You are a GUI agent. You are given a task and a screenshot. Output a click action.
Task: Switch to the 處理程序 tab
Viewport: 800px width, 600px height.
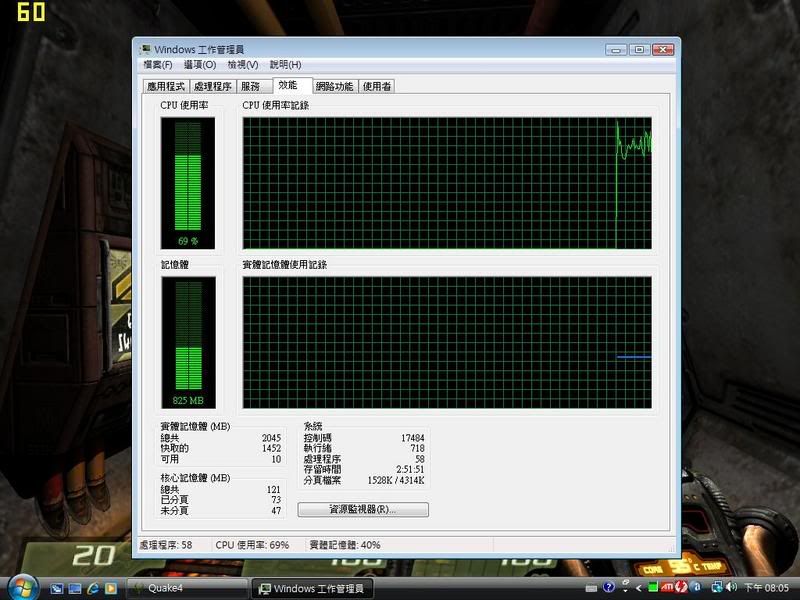point(212,87)
